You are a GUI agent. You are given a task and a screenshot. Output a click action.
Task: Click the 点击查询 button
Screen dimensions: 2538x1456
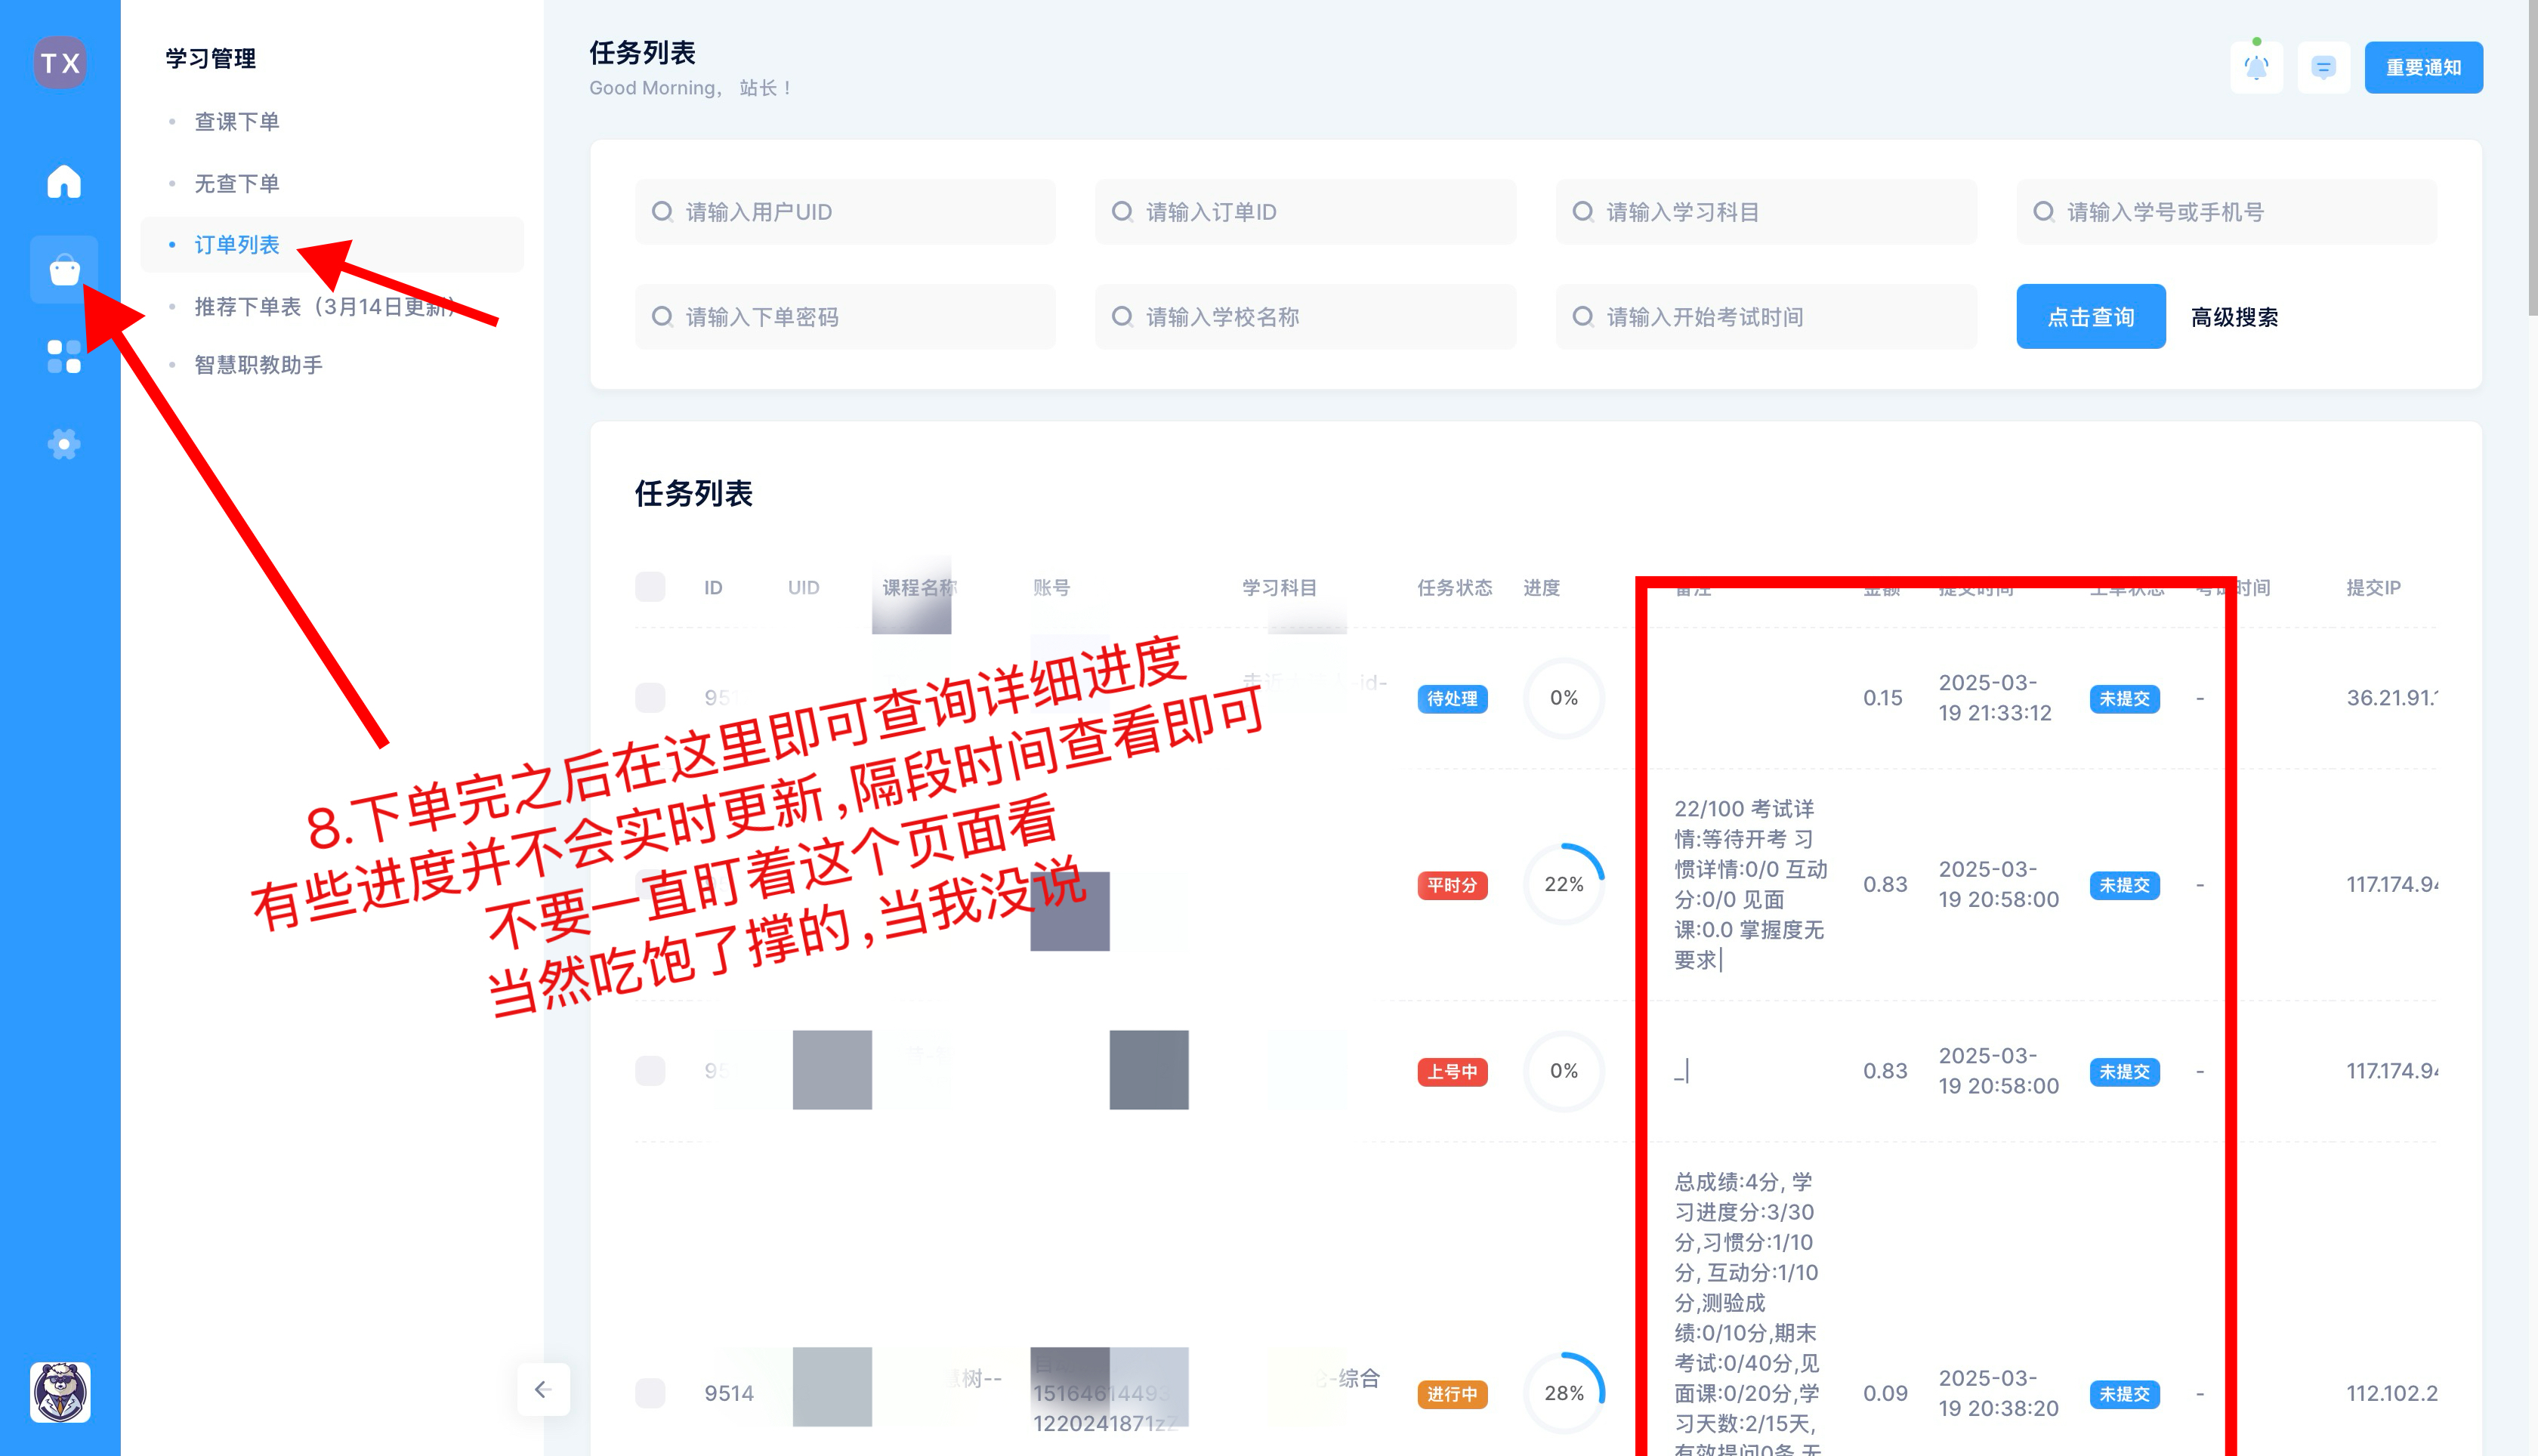point(2090,316)
